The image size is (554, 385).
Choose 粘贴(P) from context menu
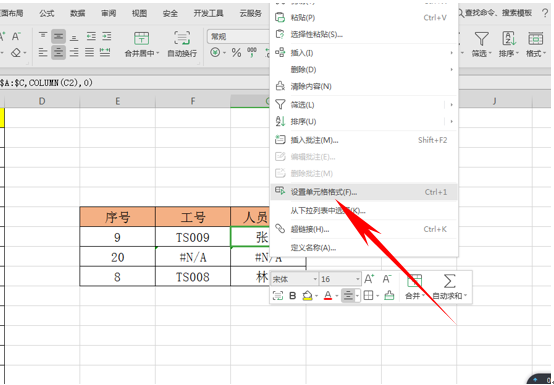click(x=364, y=17)
